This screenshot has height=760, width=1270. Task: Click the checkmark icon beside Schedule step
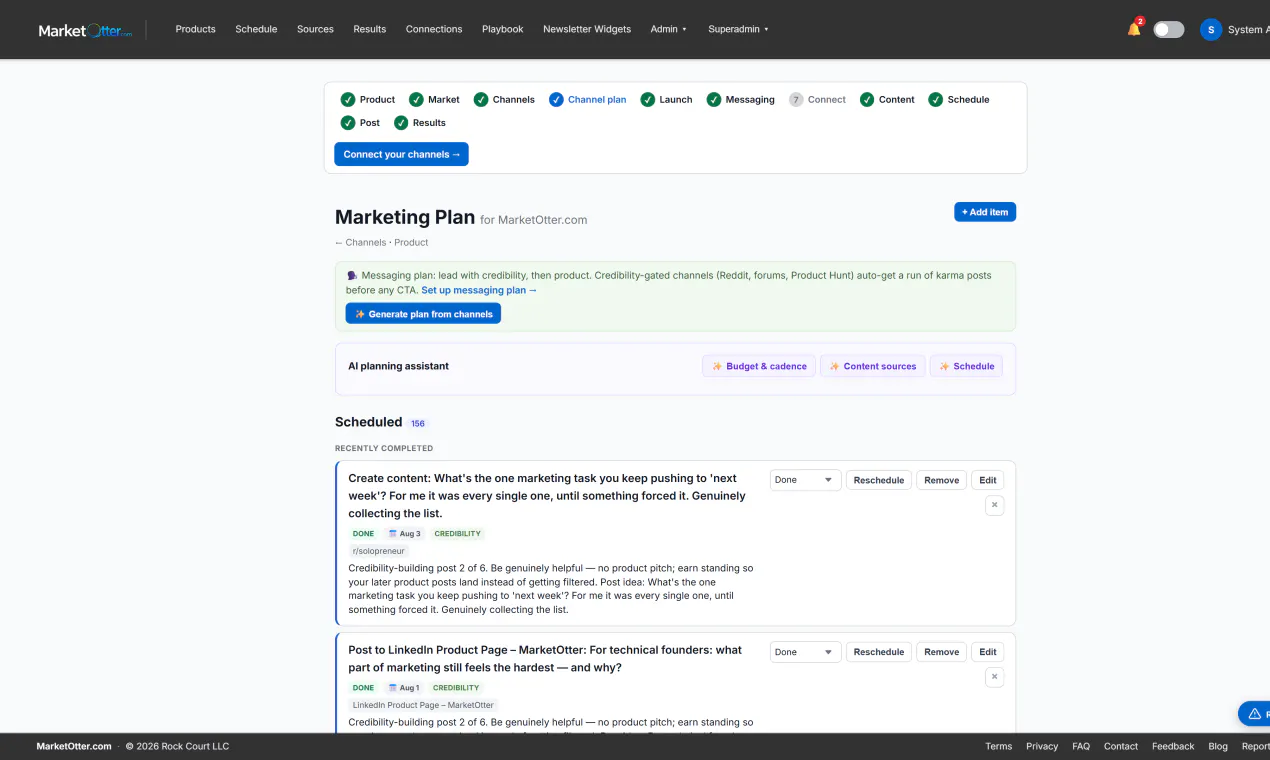point(936,99)
